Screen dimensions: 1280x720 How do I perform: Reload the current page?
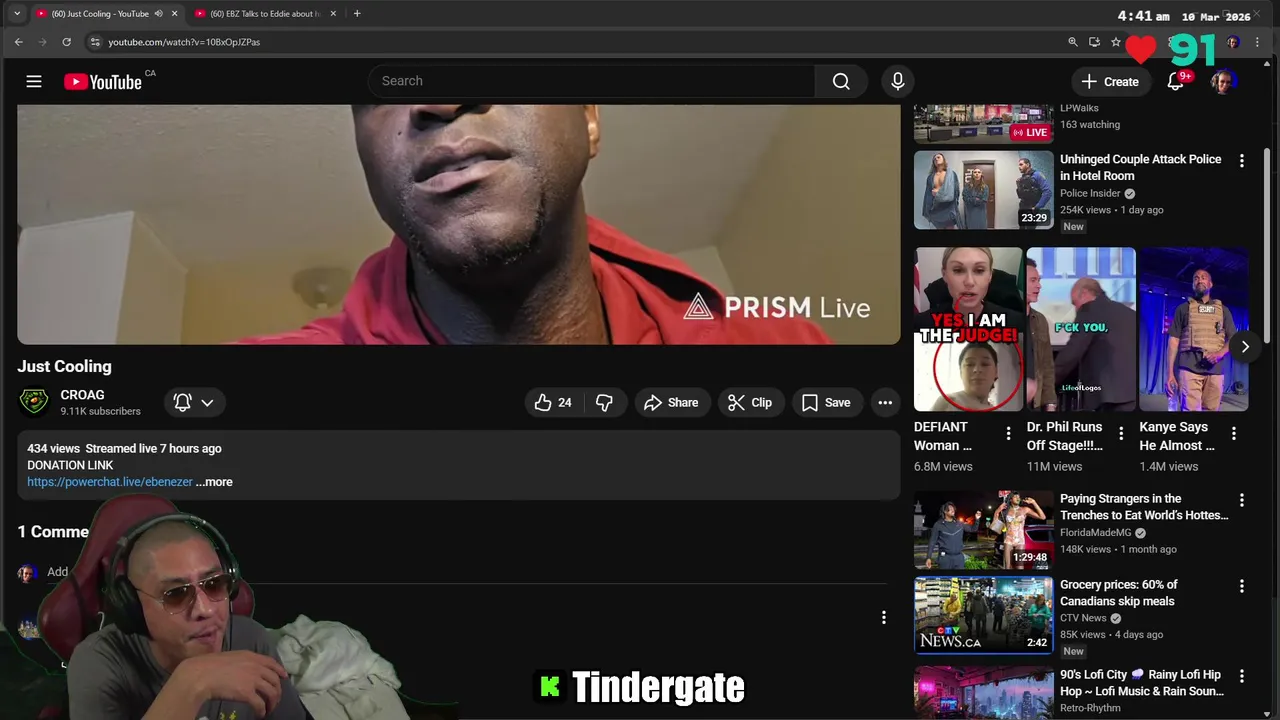tap(66, 42)
